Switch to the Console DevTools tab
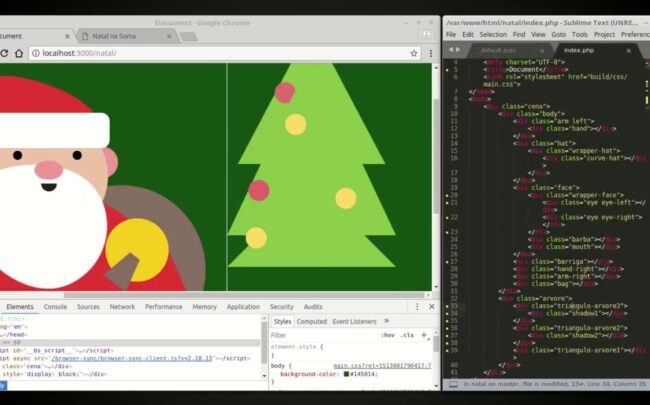Viewport: 650px width, 405px height. pos(55,307)
